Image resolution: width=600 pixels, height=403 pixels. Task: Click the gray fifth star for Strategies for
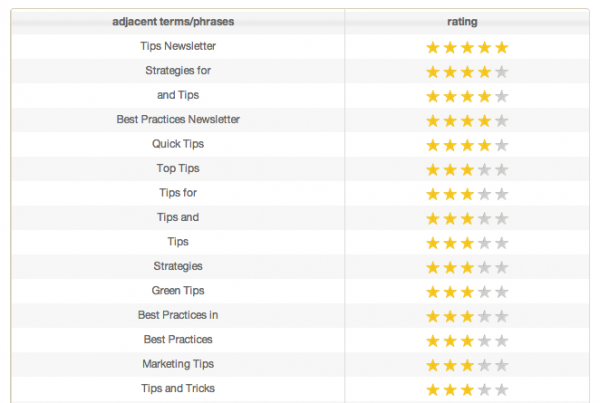(501, 72)
